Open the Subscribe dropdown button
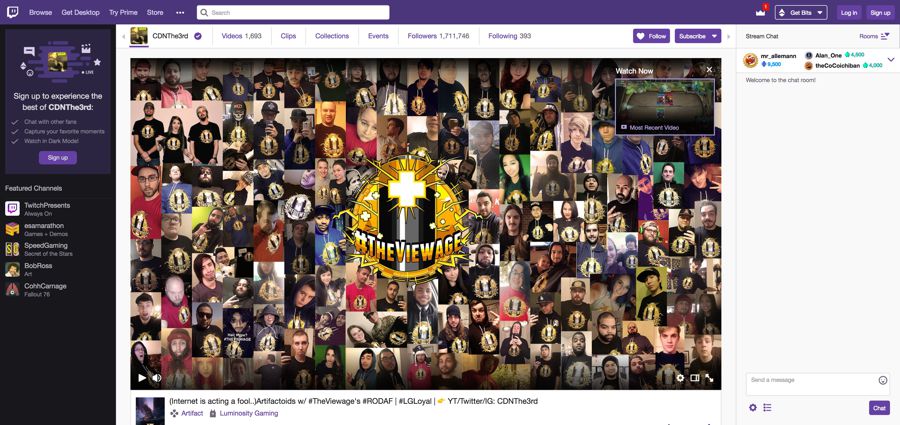Image resolution: width=900 pixels, height=425 pixels. [x=697, y=36]
